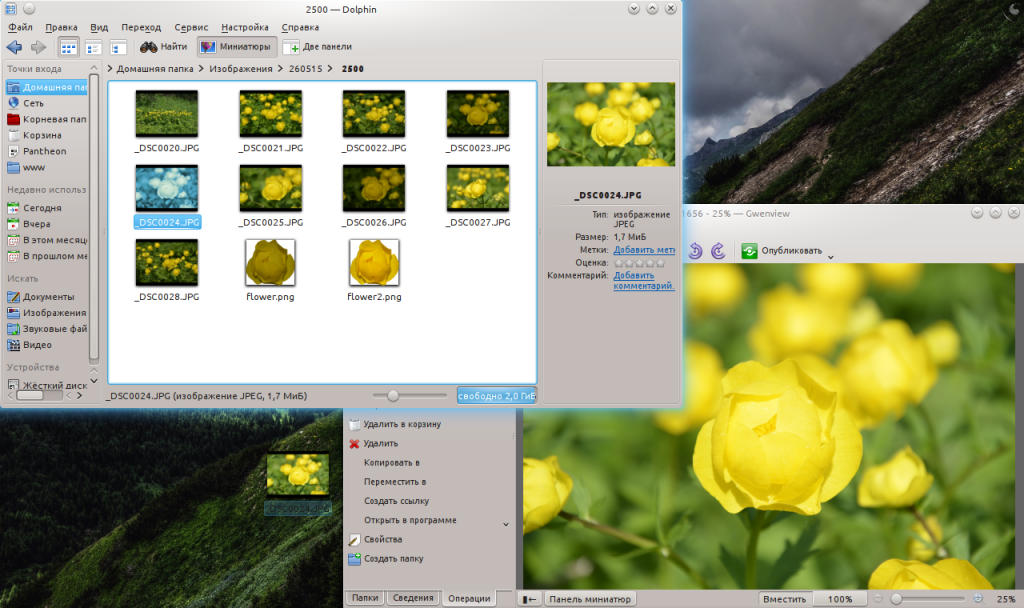Image resolution: width=1024 pixels, height=608 pixels.
Task: Open Корневая папка in the places panel
Action: 46,119
